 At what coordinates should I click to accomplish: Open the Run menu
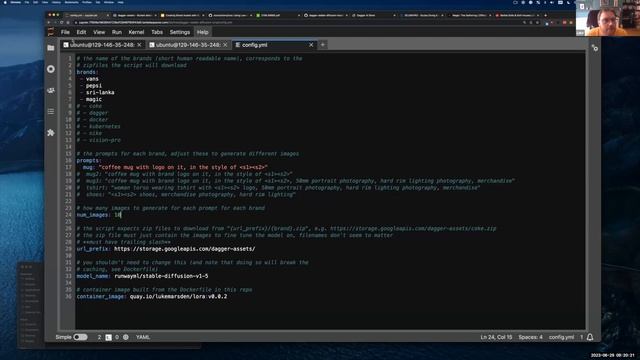117,32
